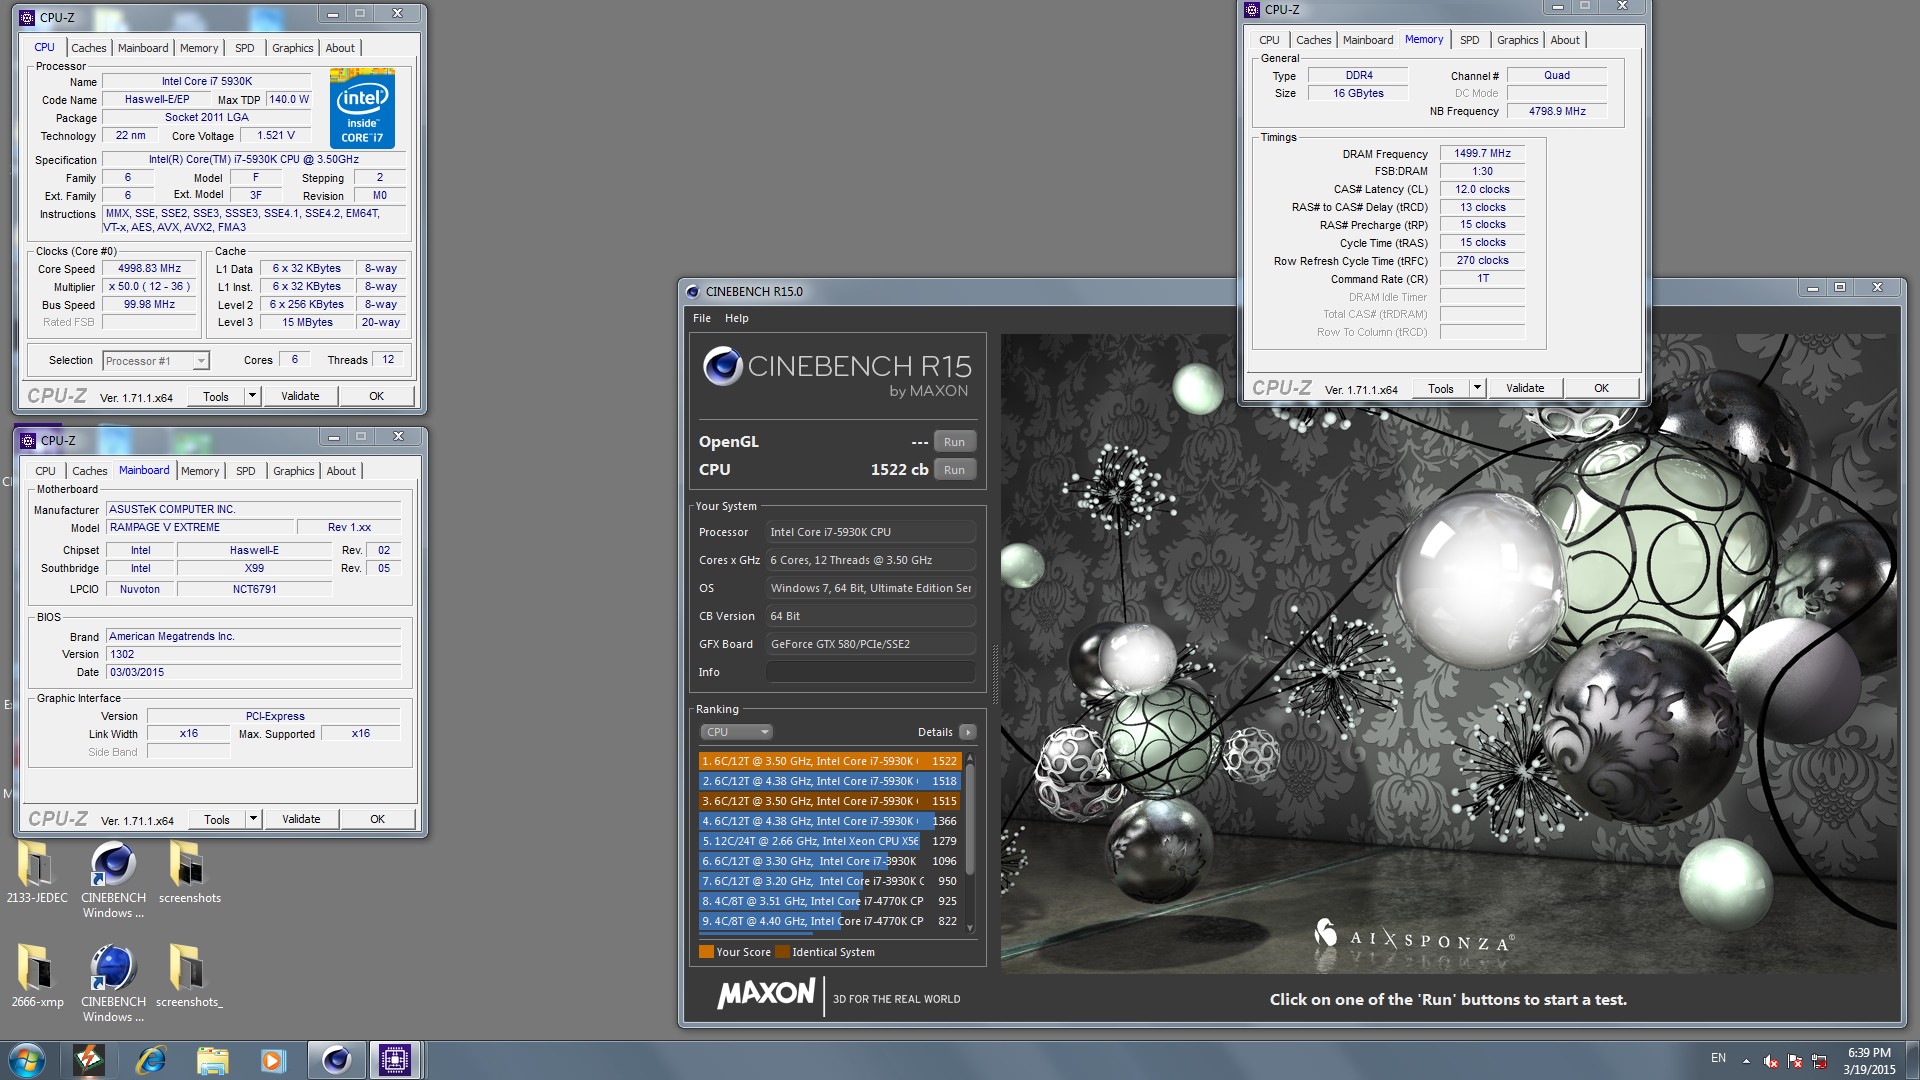1920x1080 pixels.
Task: Open Tools dropdown arrow in CPU window
Action: point(252,396)
